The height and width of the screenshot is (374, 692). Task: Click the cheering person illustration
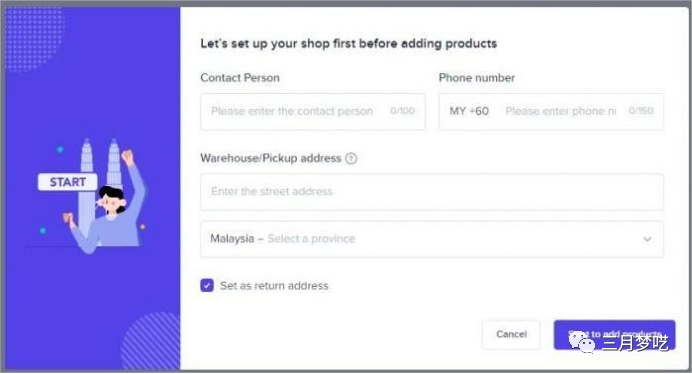(x=108, y=204)
